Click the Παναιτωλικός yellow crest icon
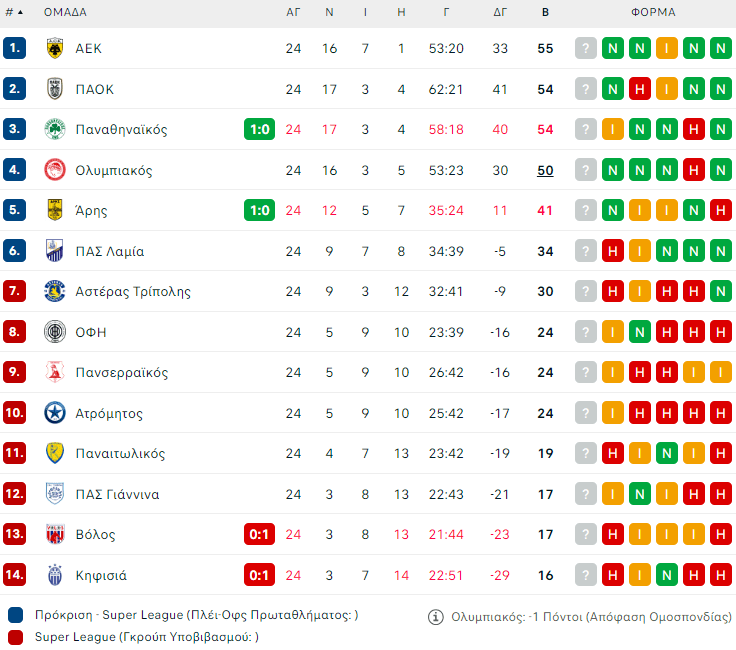The height and width of the screenshot is (650, 736). [55, 454]
